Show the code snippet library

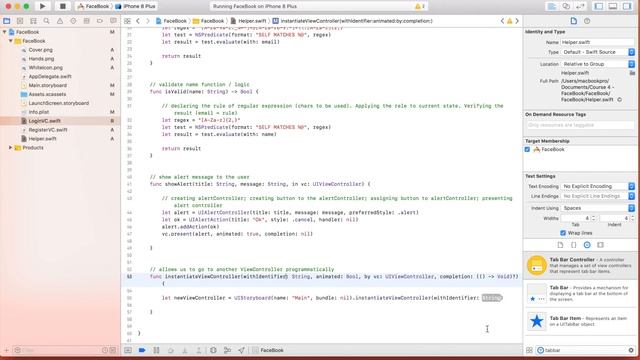coord(573,245)
